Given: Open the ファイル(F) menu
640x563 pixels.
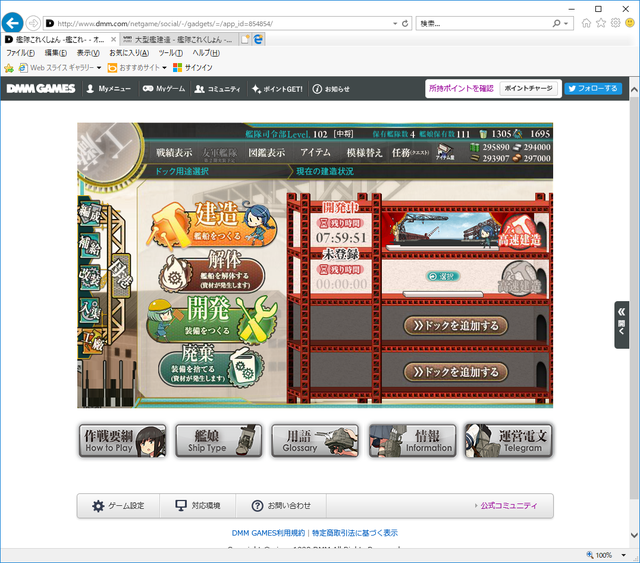Looking at the screenshot, I should click(20, 53).
